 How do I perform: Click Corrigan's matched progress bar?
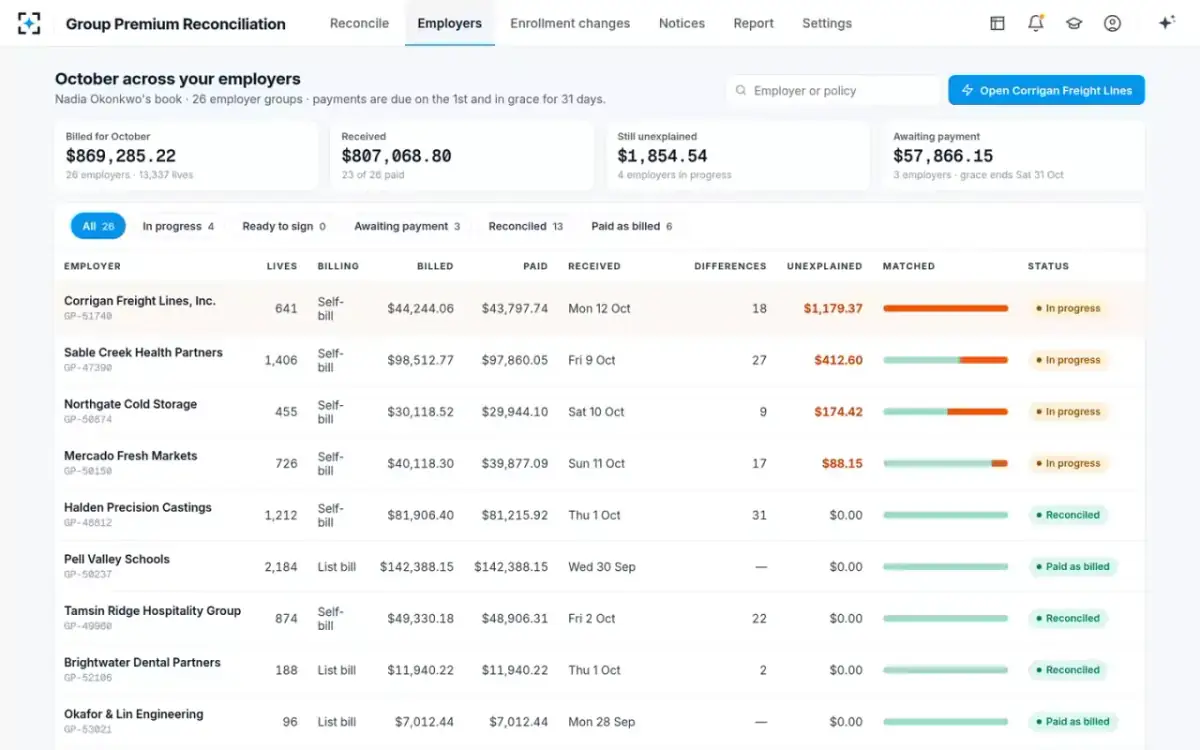[945, 308]
